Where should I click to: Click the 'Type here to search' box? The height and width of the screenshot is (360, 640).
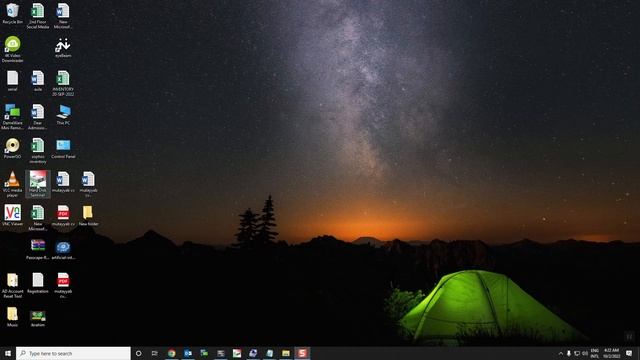coord(73,353)
